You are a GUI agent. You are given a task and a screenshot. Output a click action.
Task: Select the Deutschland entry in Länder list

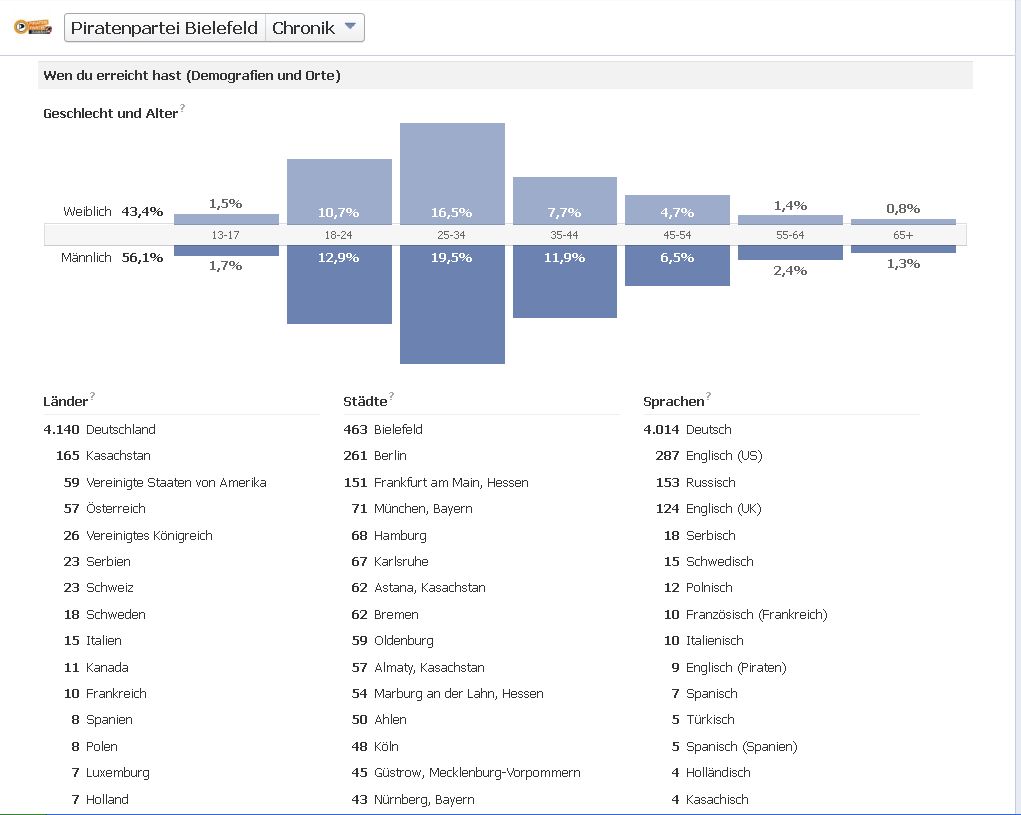click(x=121, y=430)
